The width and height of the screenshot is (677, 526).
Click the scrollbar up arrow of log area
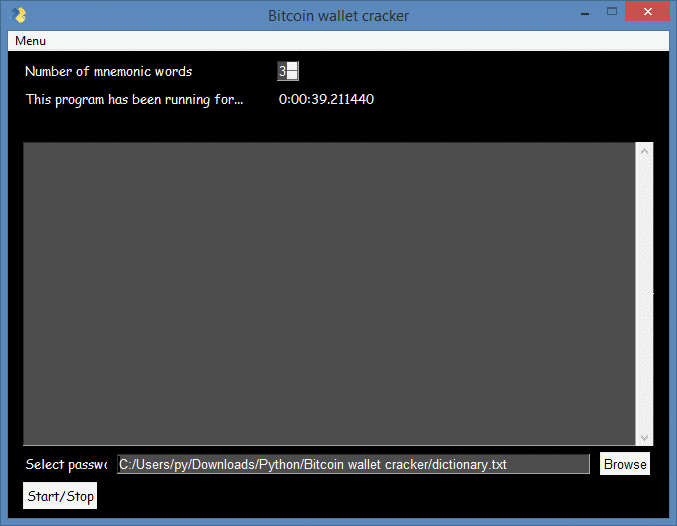coord(645,151)
